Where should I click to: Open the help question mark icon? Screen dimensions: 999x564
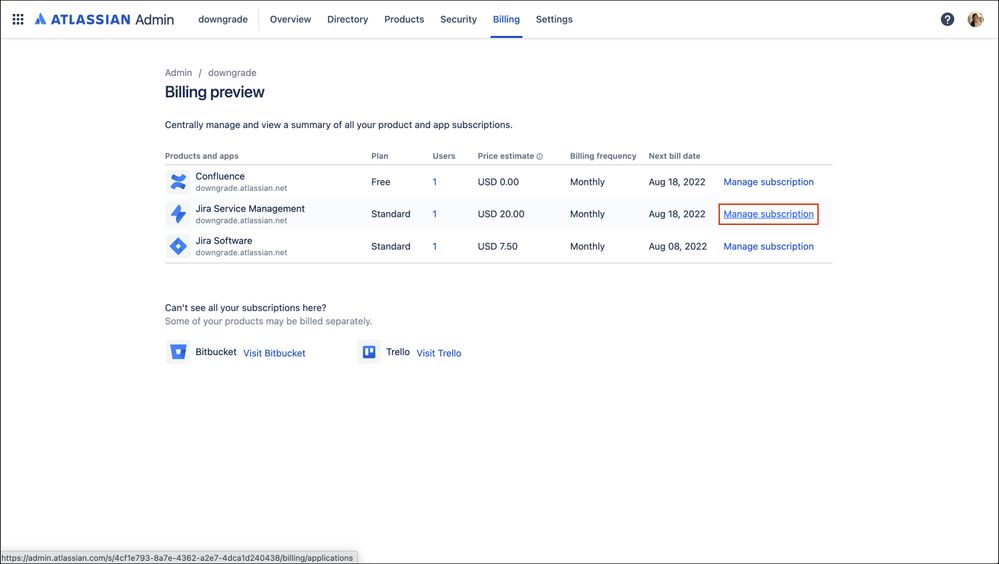pyautogui.click(x=947, y=19)
